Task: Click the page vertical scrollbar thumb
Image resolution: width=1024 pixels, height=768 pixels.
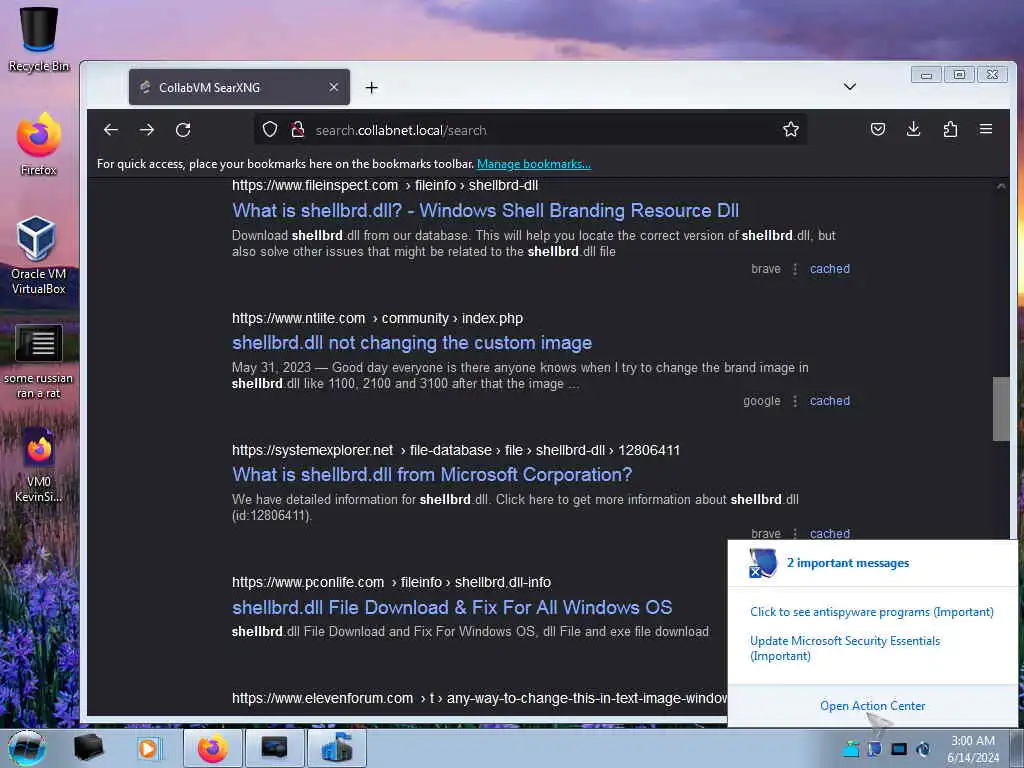Action: (x=1001, y=409)
